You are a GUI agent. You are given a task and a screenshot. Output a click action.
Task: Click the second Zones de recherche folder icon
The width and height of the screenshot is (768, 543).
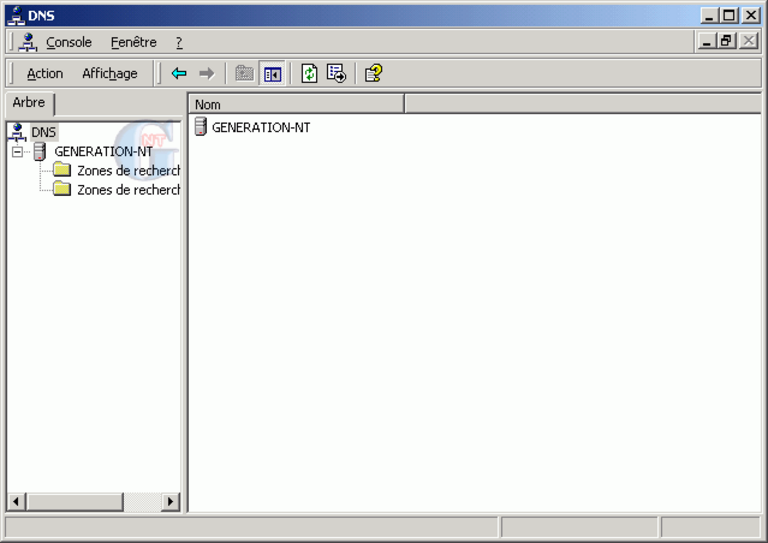62,189
